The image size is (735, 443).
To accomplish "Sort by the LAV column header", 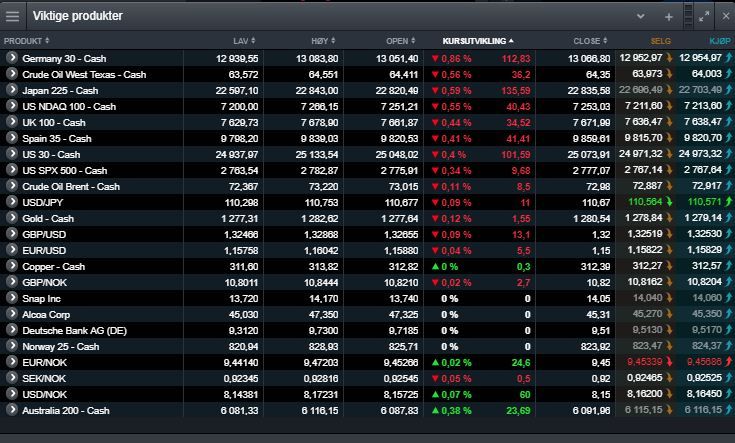I will 244,41.
